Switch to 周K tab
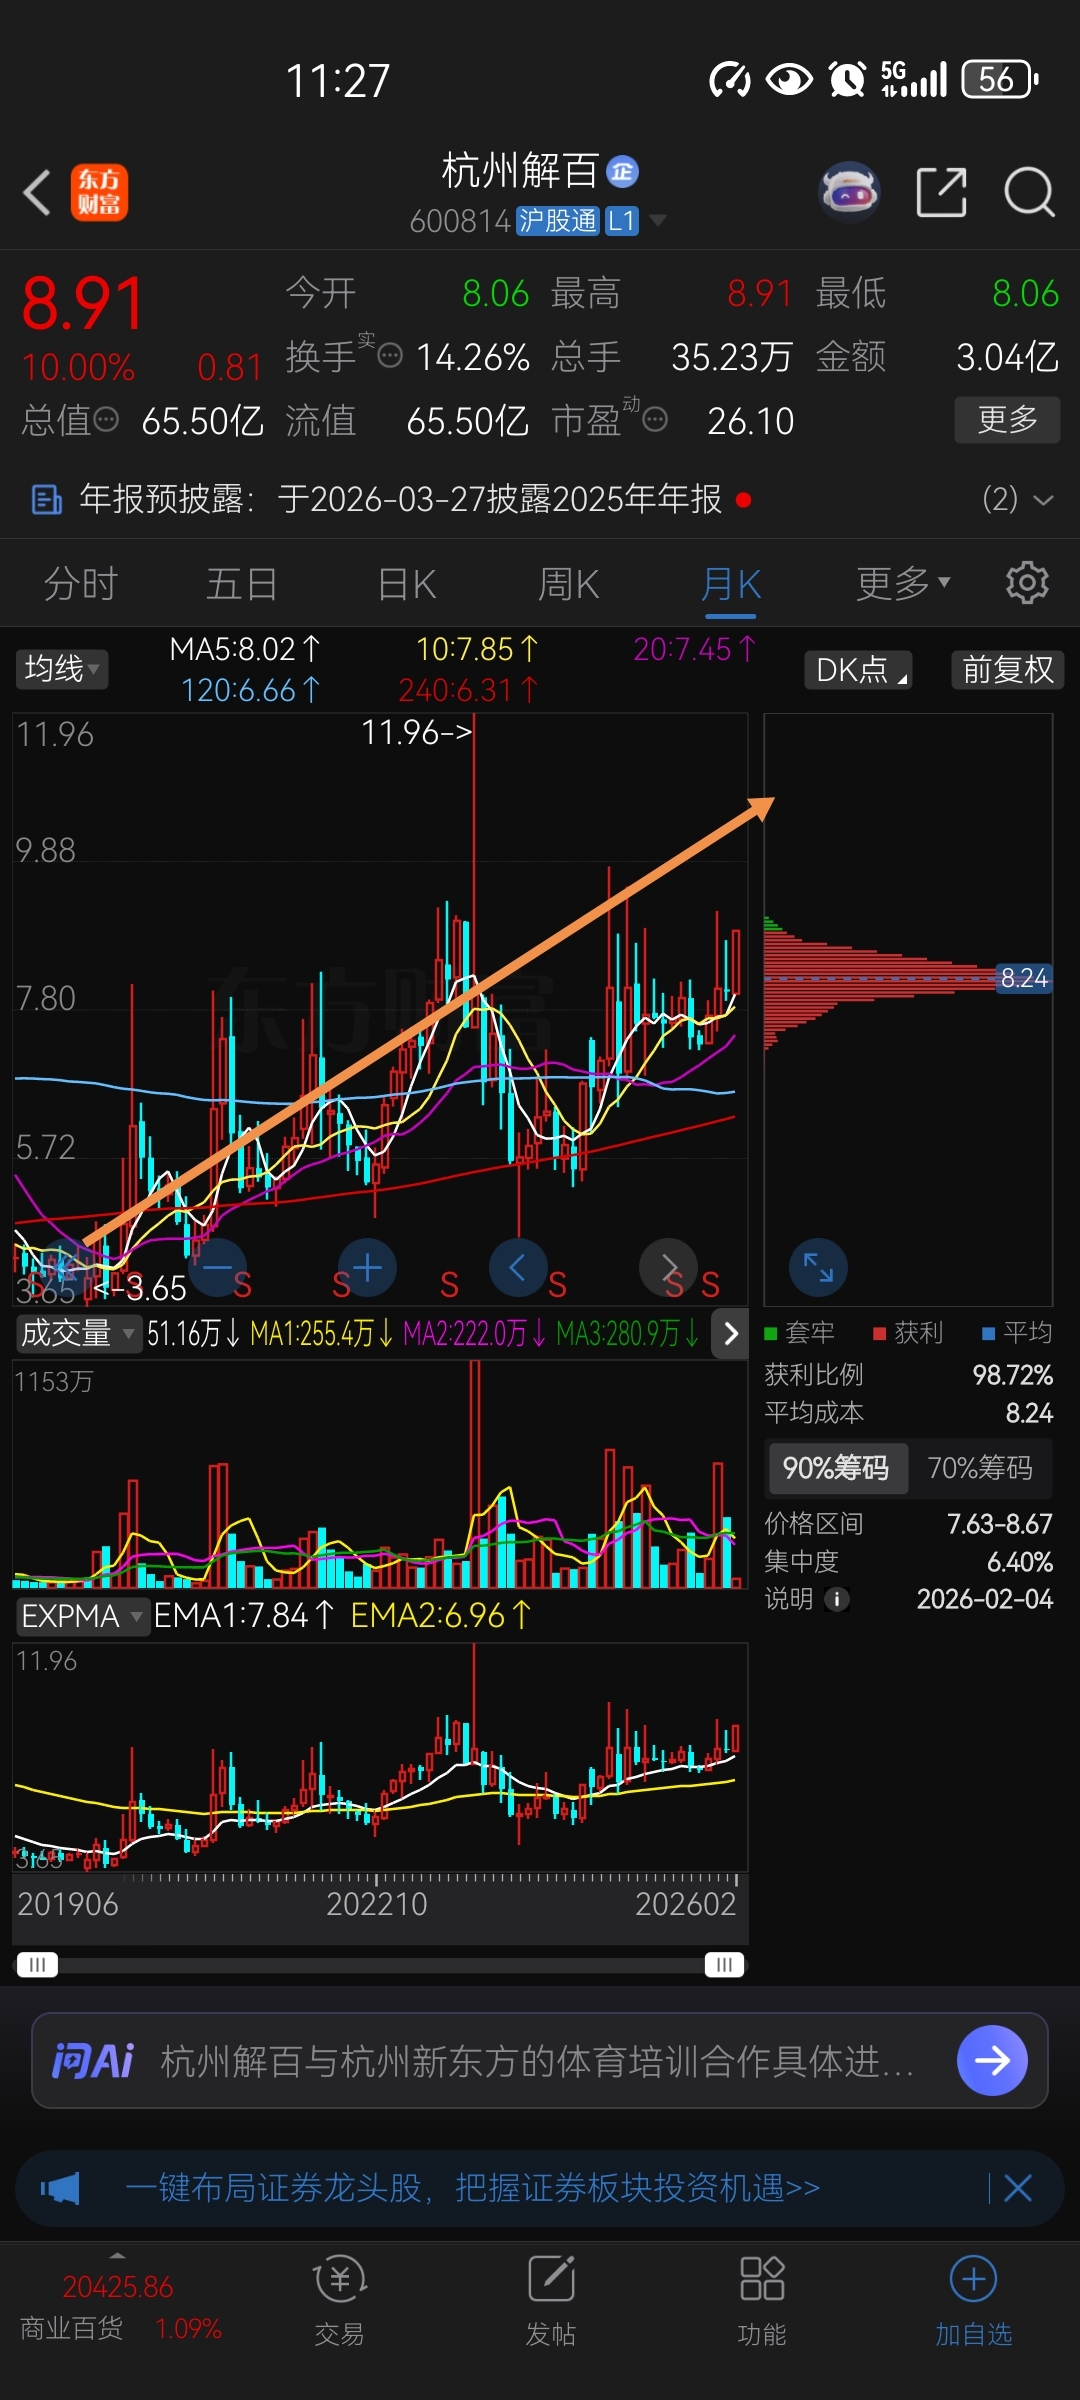 568,583
